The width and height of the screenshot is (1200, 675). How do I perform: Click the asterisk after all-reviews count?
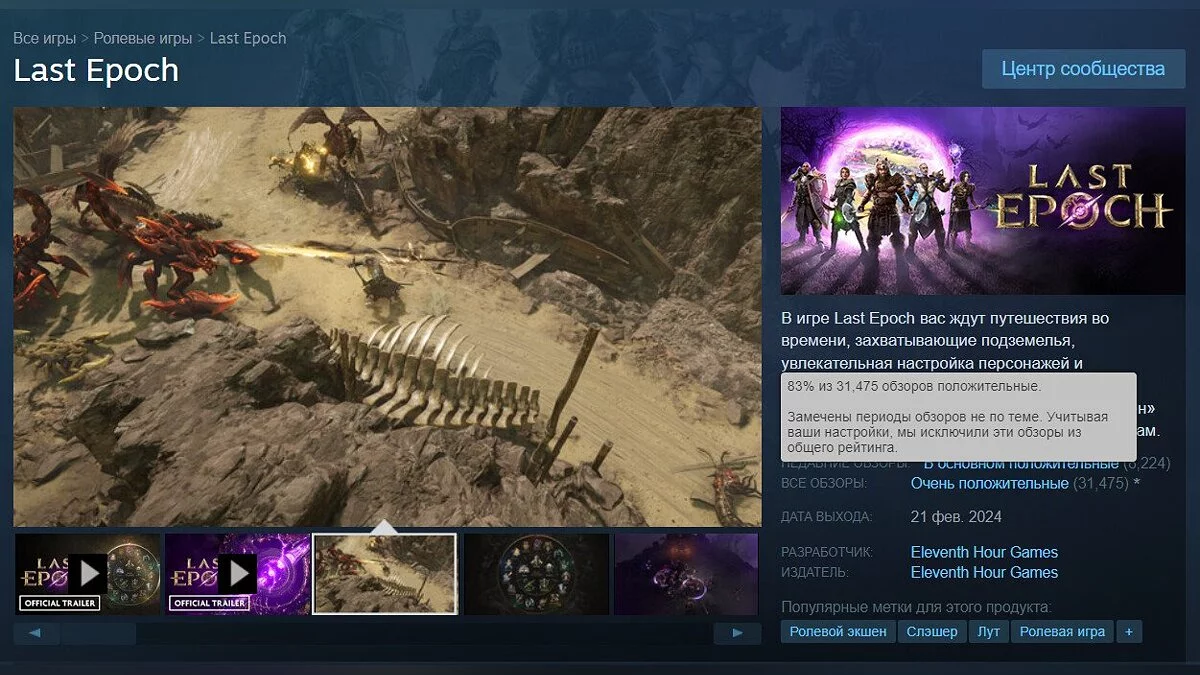point(1137,483)
